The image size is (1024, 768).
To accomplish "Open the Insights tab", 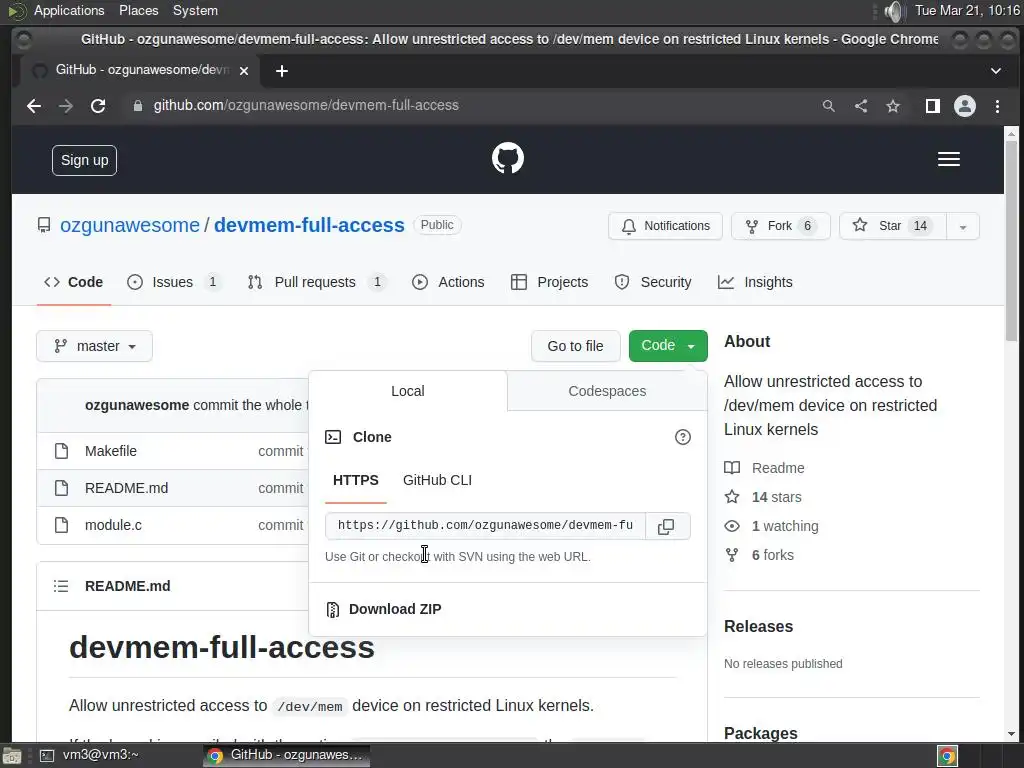I will [755, 282].
